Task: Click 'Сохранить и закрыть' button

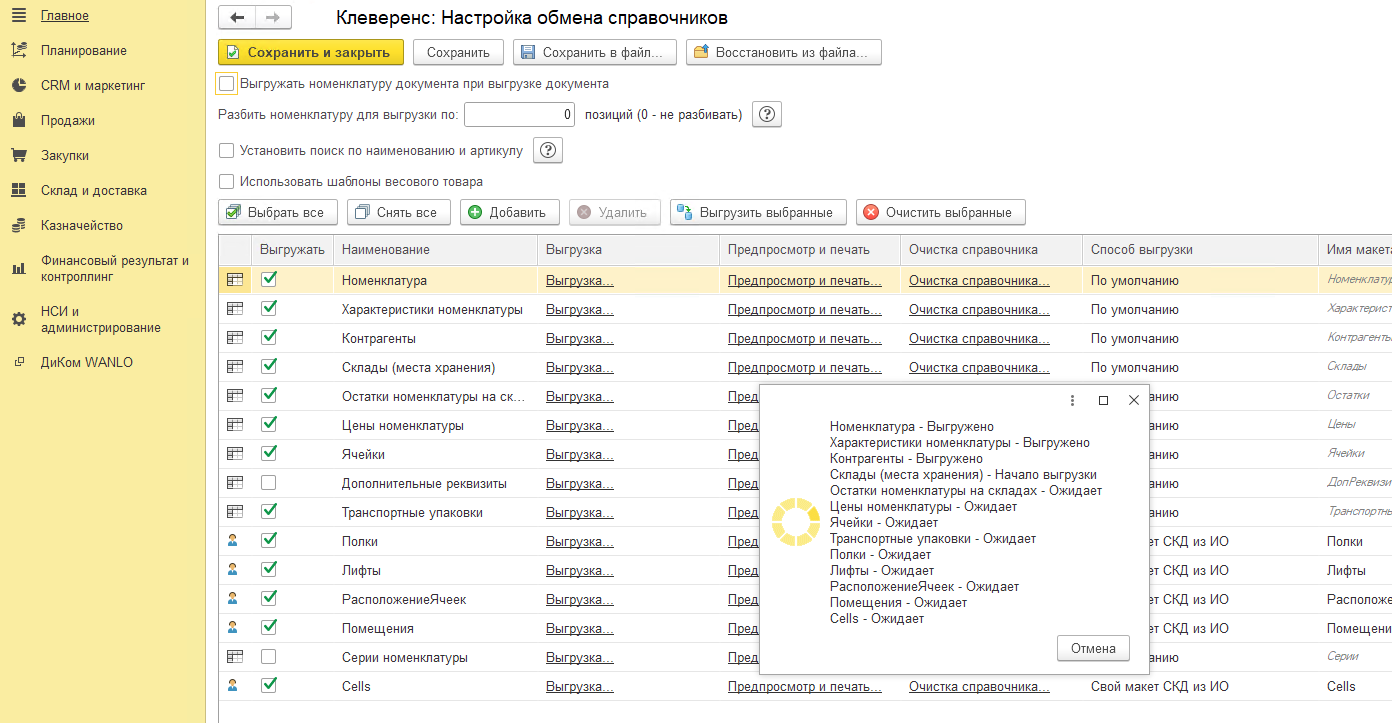Action: coord(310,52)
